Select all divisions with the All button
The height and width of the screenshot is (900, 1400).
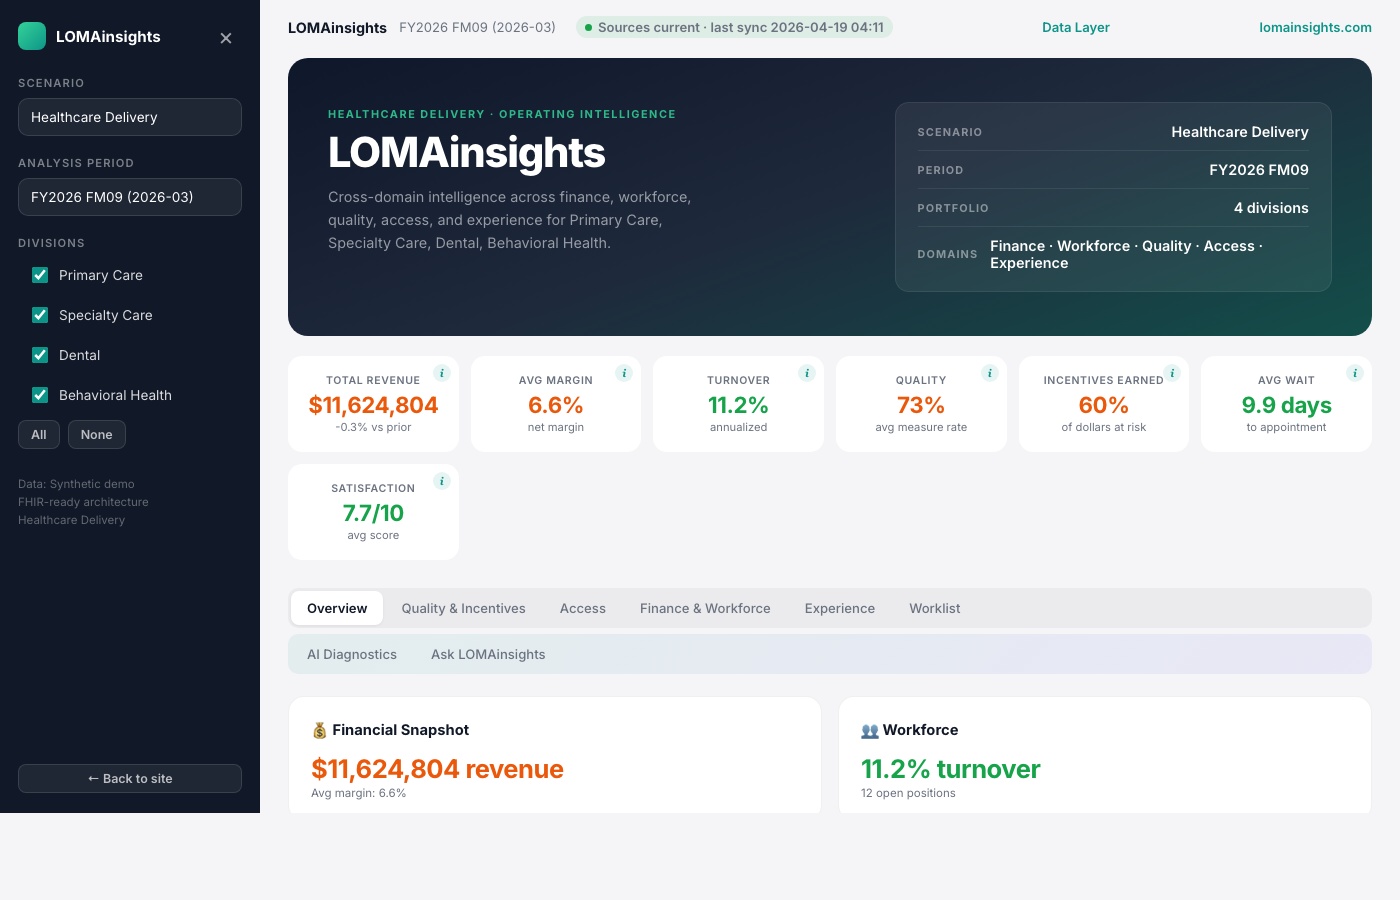pyautogui.click(x=39, y=435)
